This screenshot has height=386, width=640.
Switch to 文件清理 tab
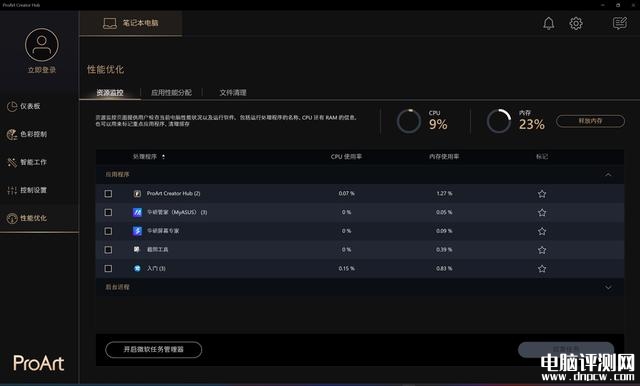233,93
